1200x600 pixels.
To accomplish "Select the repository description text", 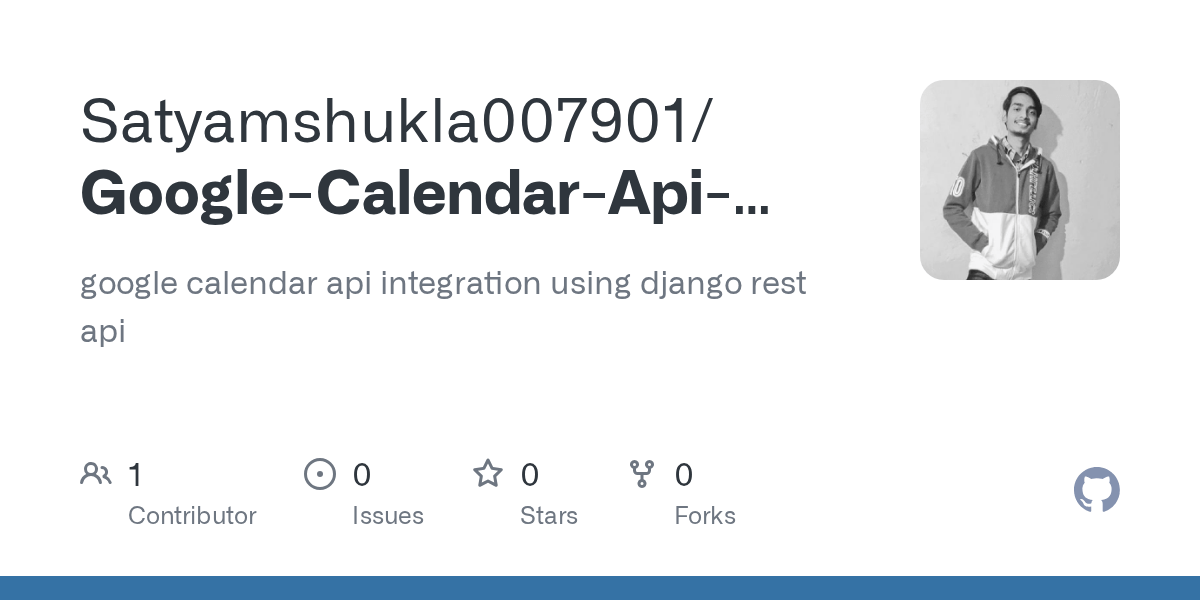I will (x=443, y=307).
